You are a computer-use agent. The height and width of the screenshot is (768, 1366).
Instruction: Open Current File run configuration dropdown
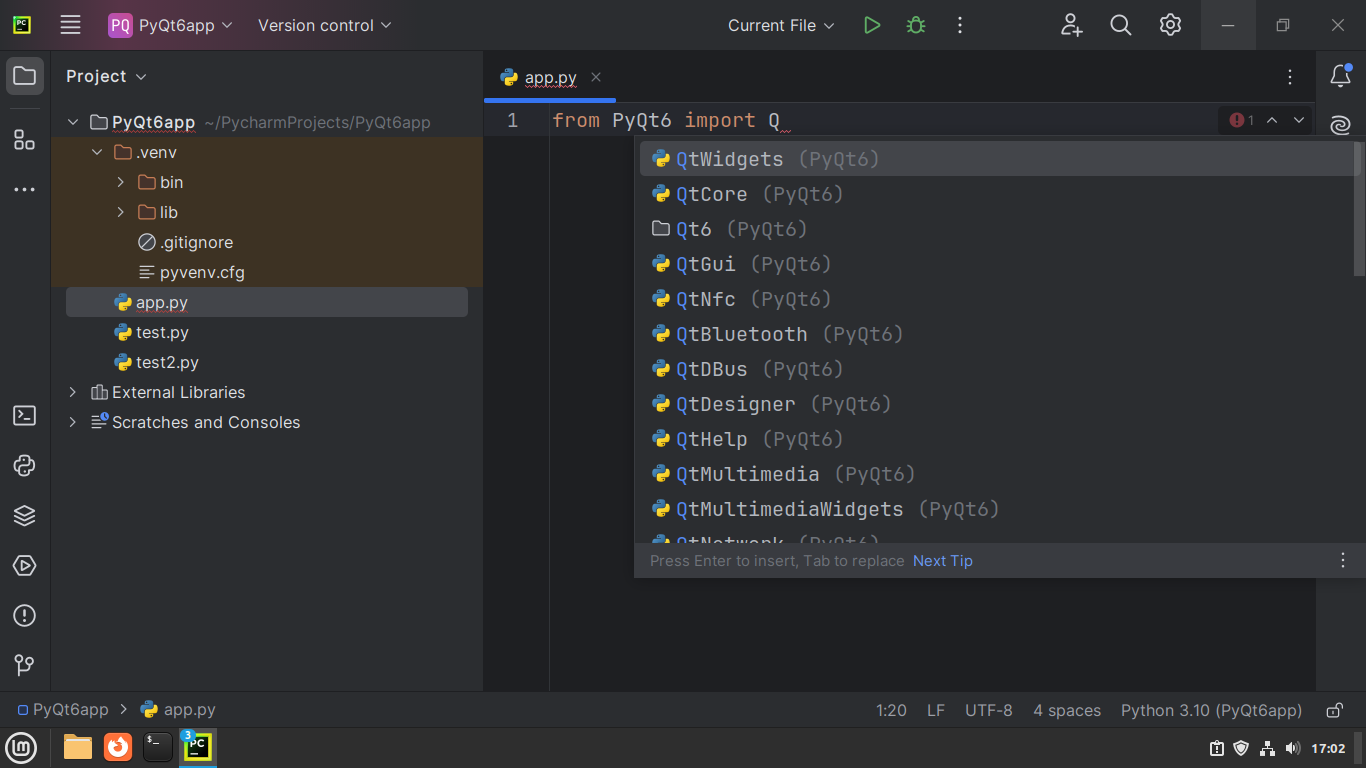point(781,25)
